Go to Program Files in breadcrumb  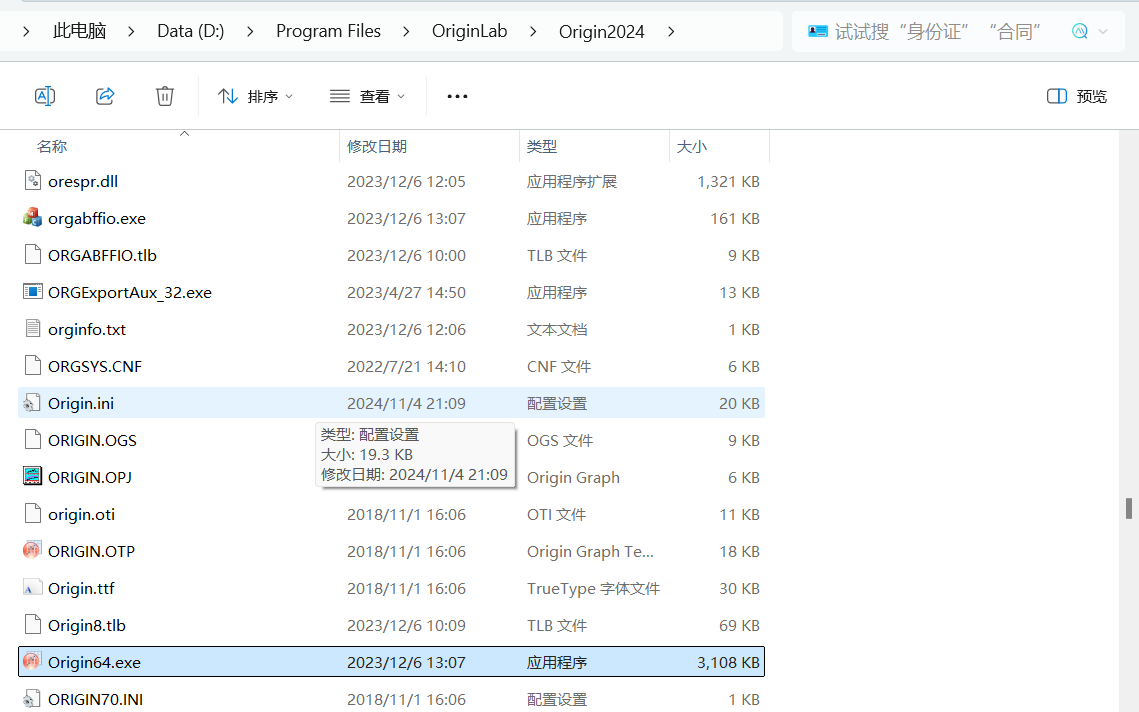click(x=328, y=31)
